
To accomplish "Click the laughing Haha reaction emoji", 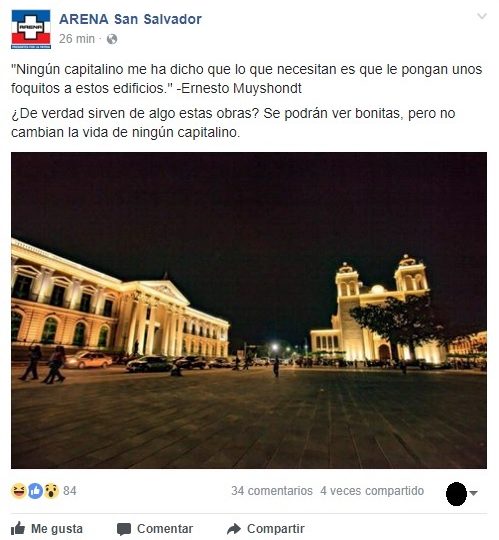I will pos(19,491).
